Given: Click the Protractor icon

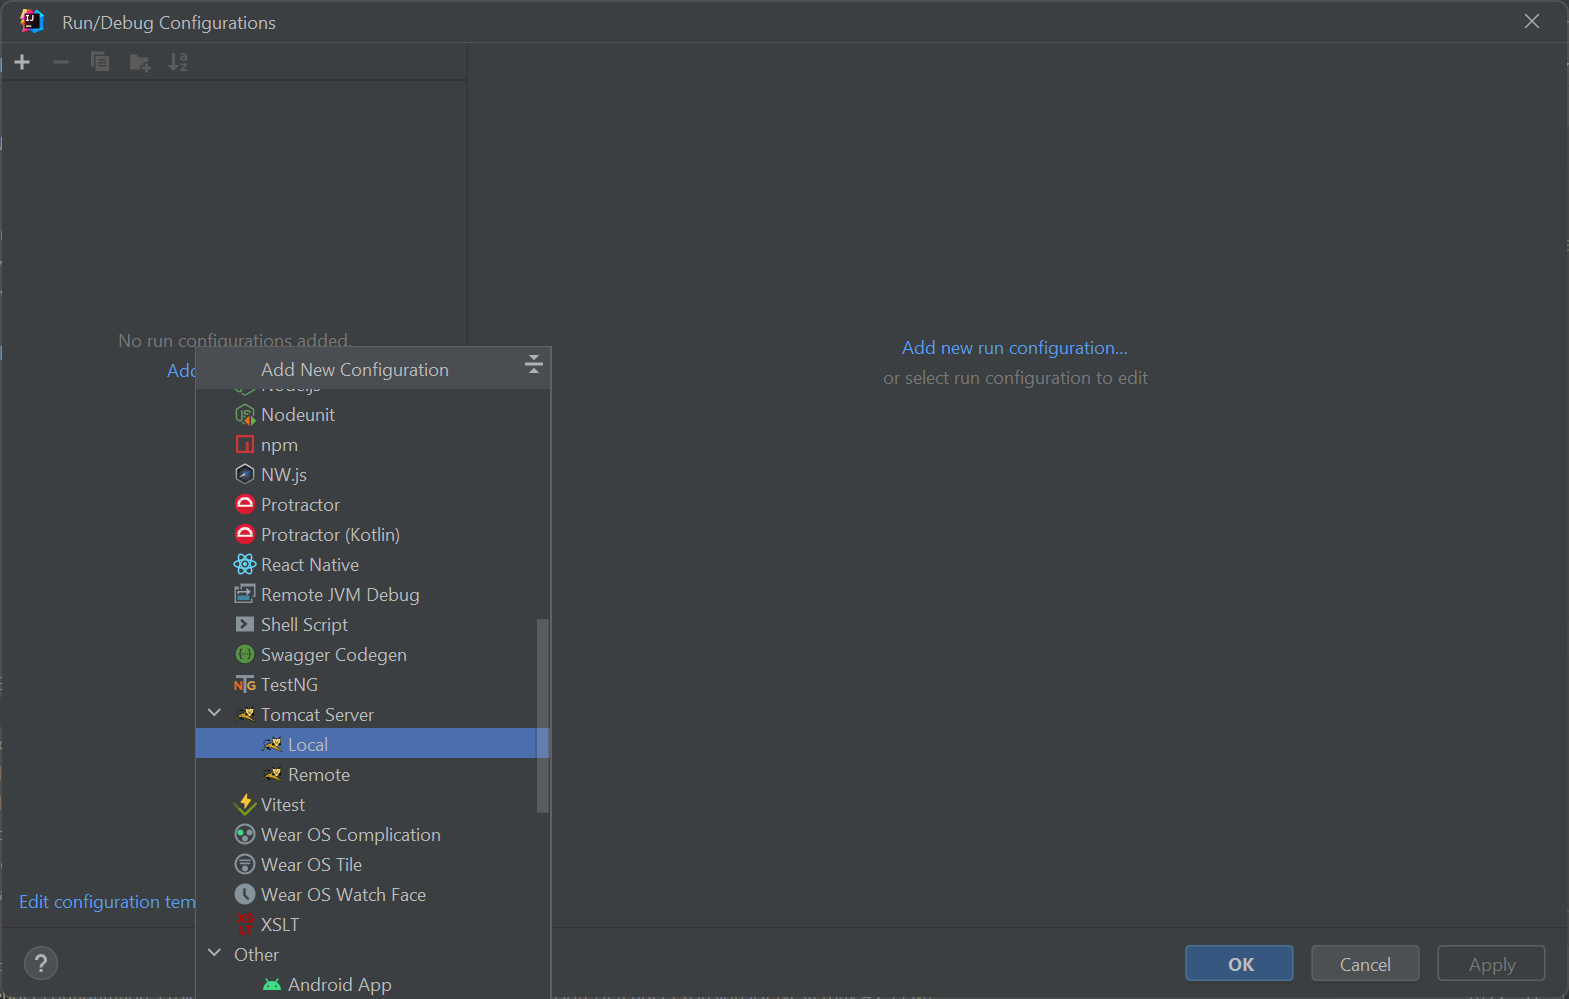Looking at the screenshot, I should click(x=245, y=504).
